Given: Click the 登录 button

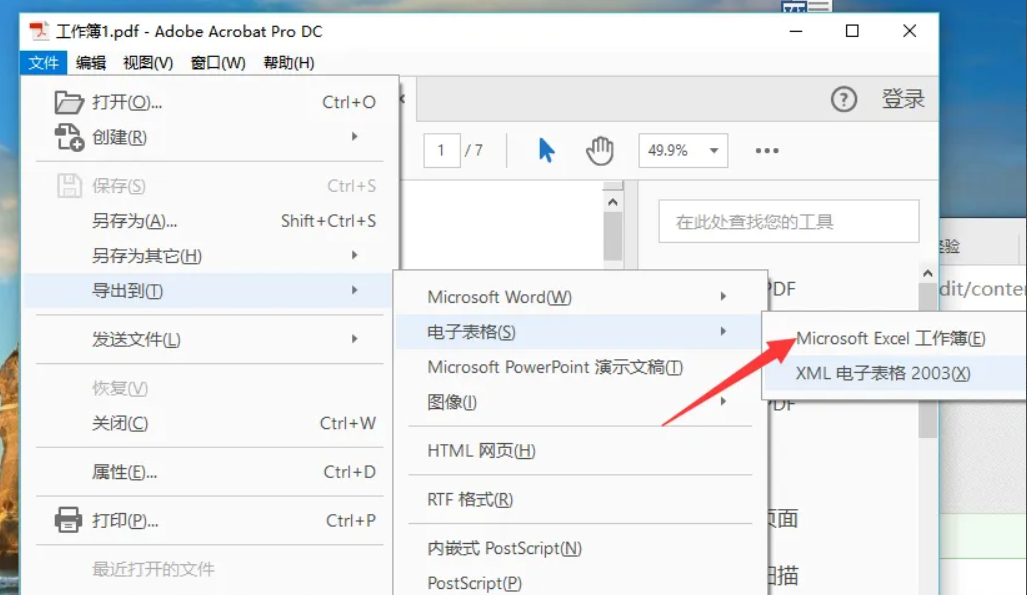Looking at the screenshot, I should [904, 99].
